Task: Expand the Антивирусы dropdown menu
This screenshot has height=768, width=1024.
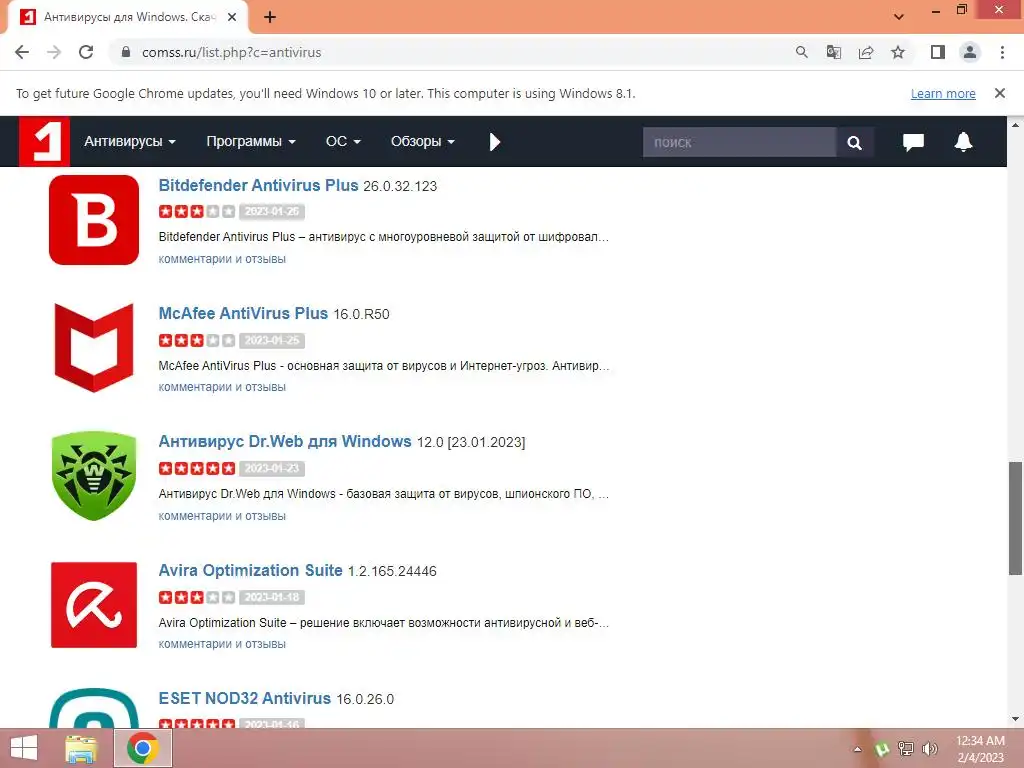Action: pos(129,142)
